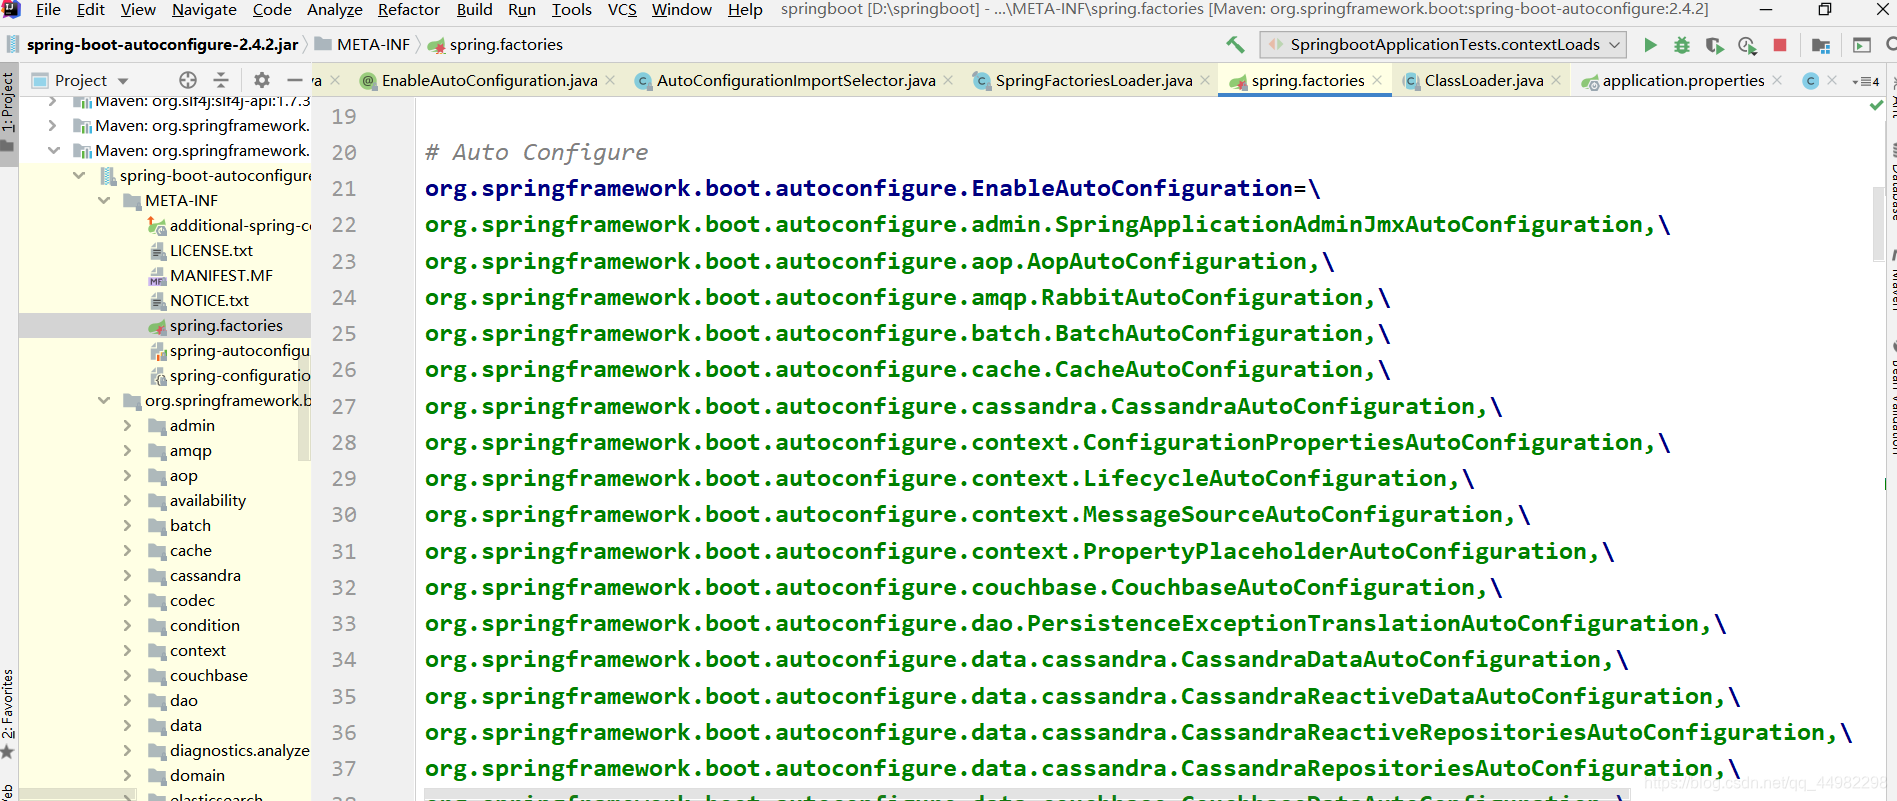Viewport: 1897px width, 801px height.
Task: Expand the aop package
Action: tap(127, 475)
